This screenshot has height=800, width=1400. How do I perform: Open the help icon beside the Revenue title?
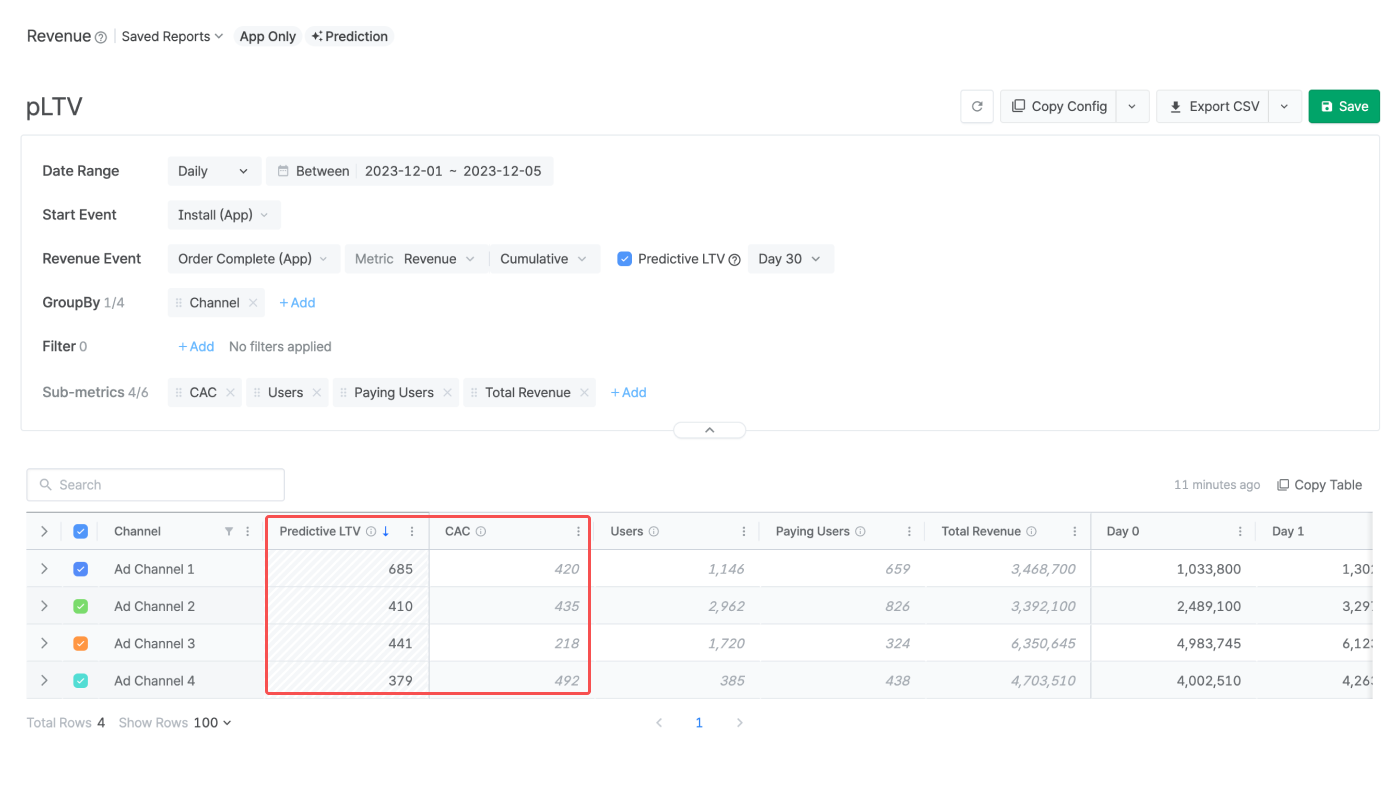click(x=102, y=37)
